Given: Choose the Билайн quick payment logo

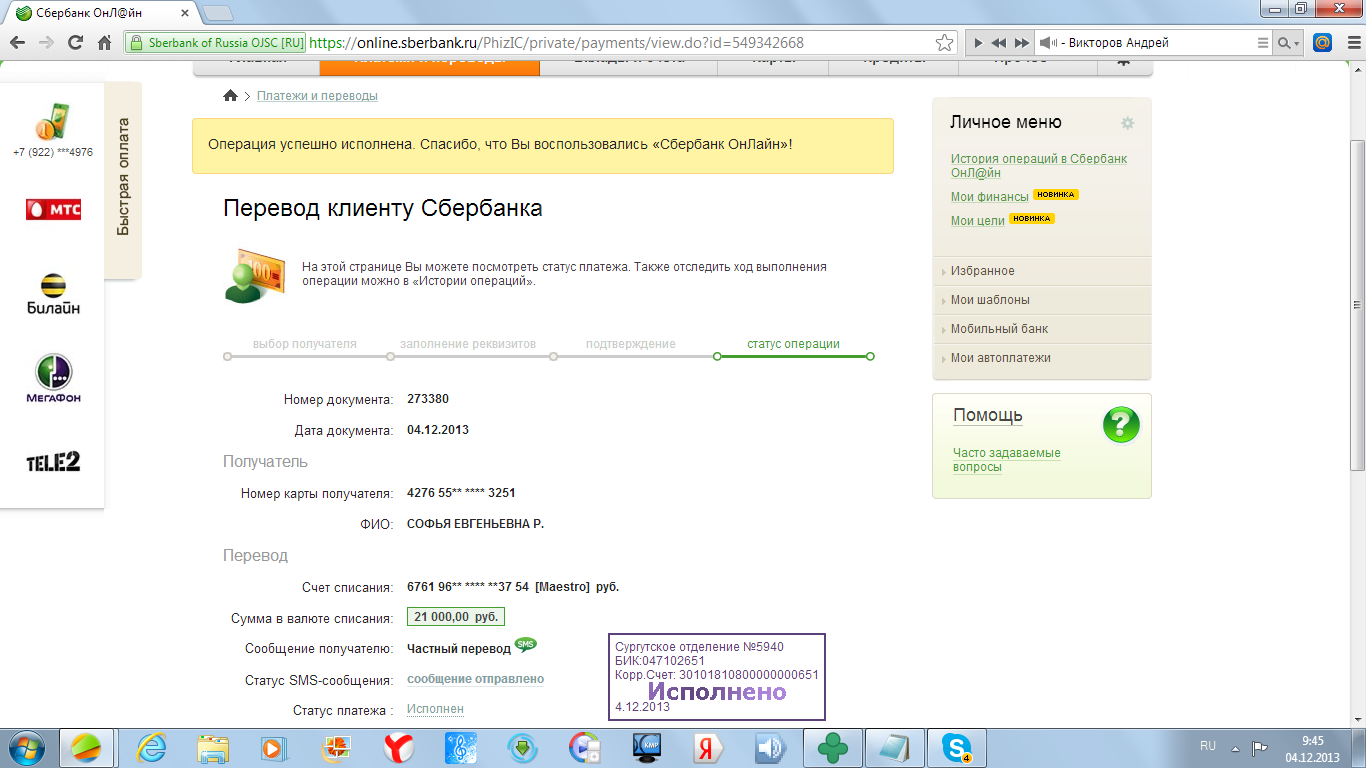Looking at the screenshot, I should [53, 294].
